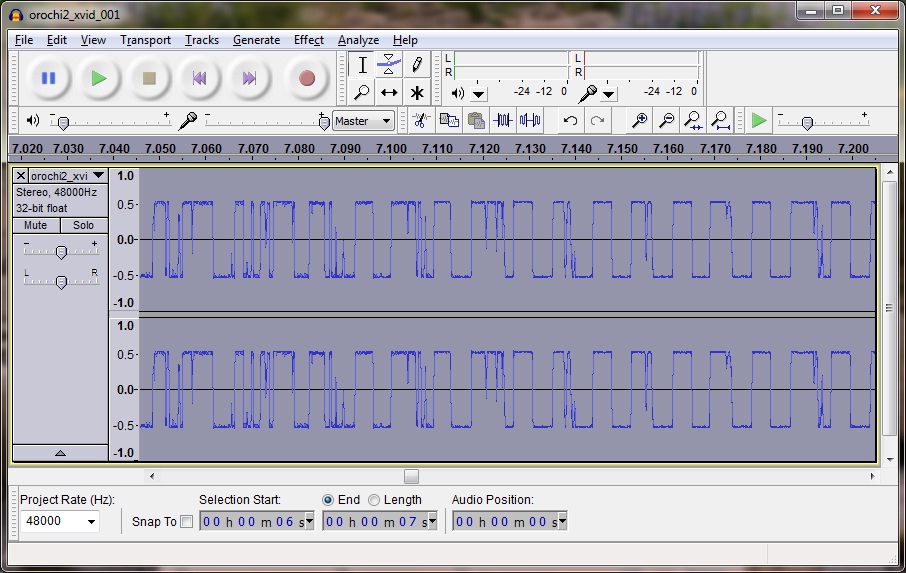The width and height of the screenshot is (906, 573).
Task: Open the Generate menu
Action: (x=257, y=40)
